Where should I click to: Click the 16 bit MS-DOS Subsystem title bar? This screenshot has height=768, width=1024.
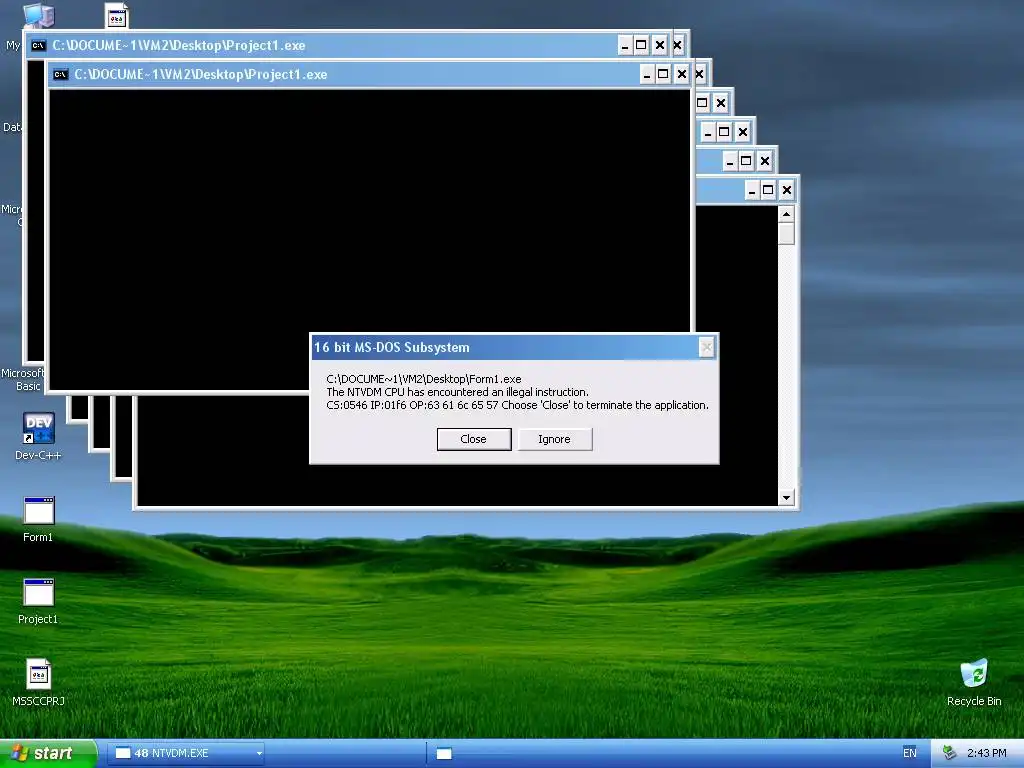tap(514, 347)
